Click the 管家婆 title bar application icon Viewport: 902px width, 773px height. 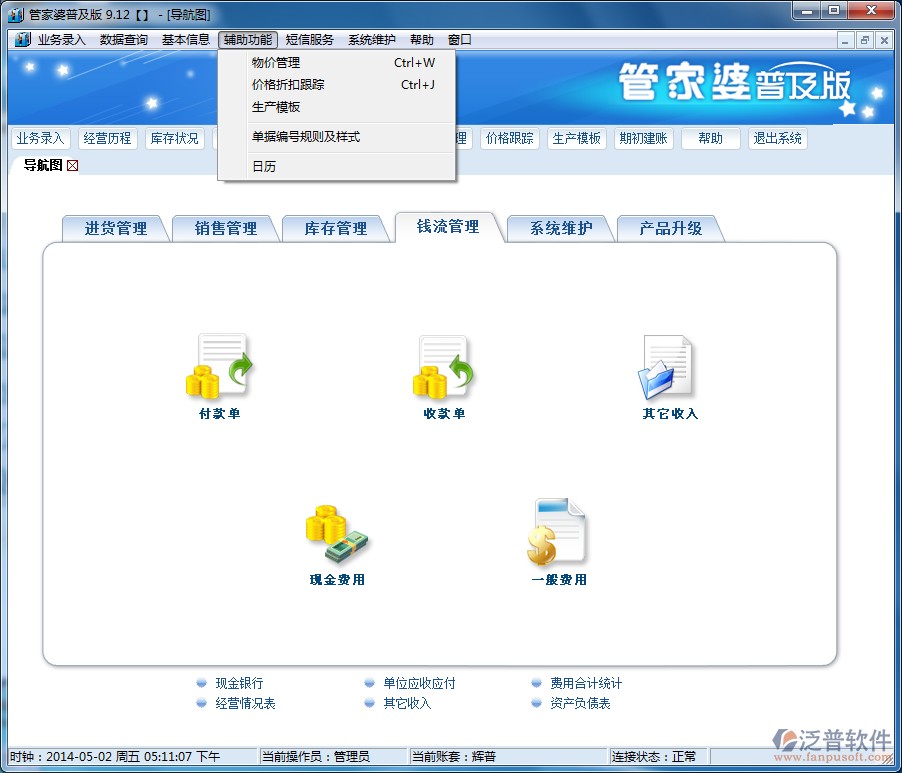click(16, 14)
